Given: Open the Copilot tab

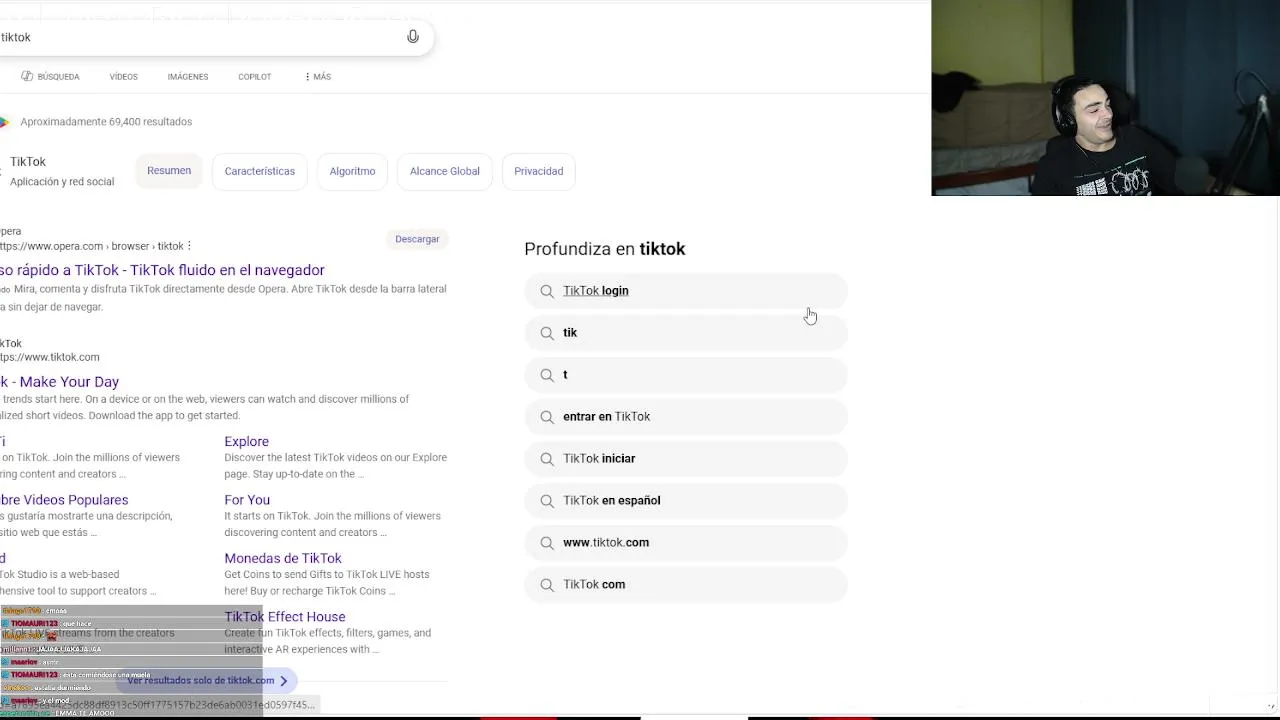Looking at the screenshot, I should (255, 76).
